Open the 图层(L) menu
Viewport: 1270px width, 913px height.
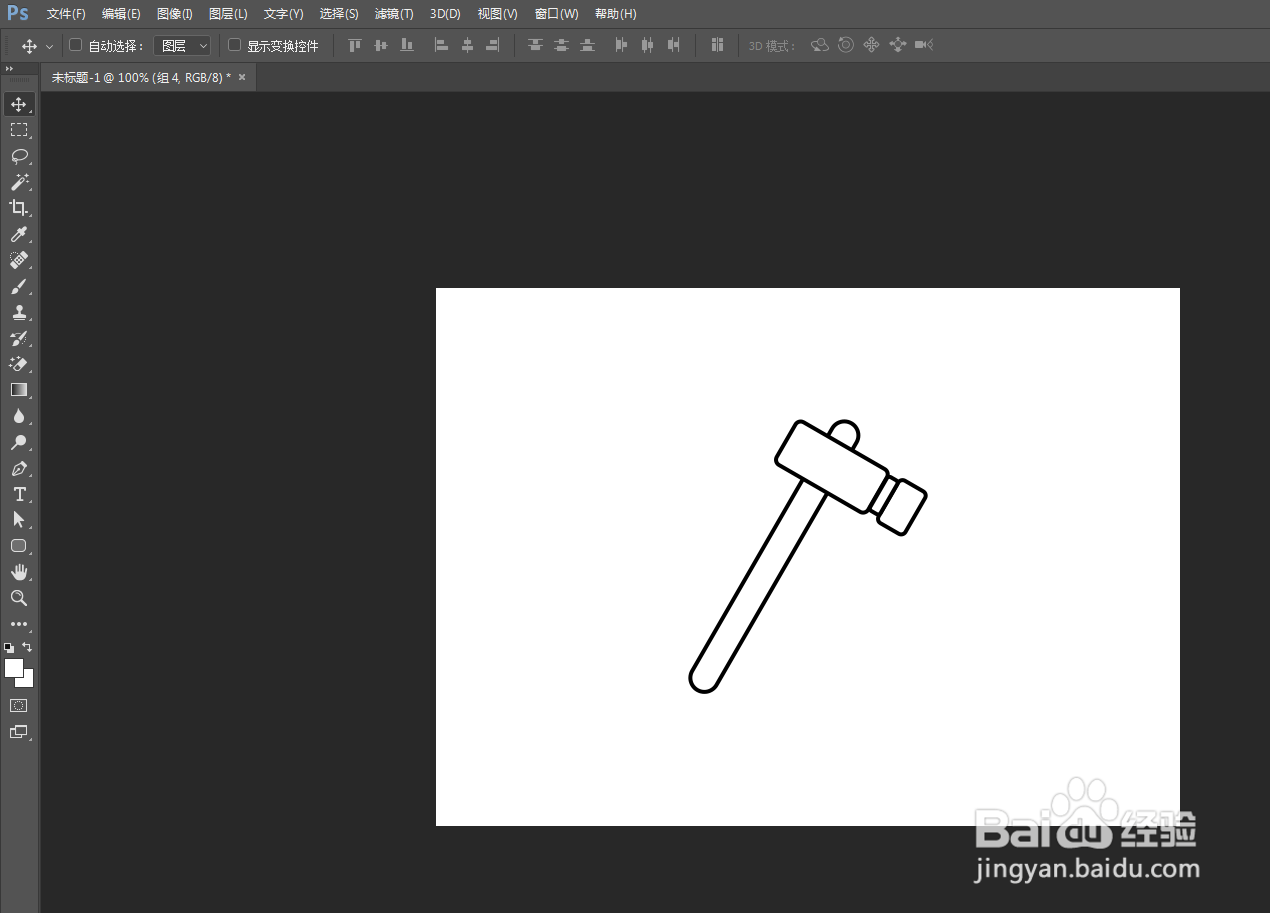click(228, 14)
